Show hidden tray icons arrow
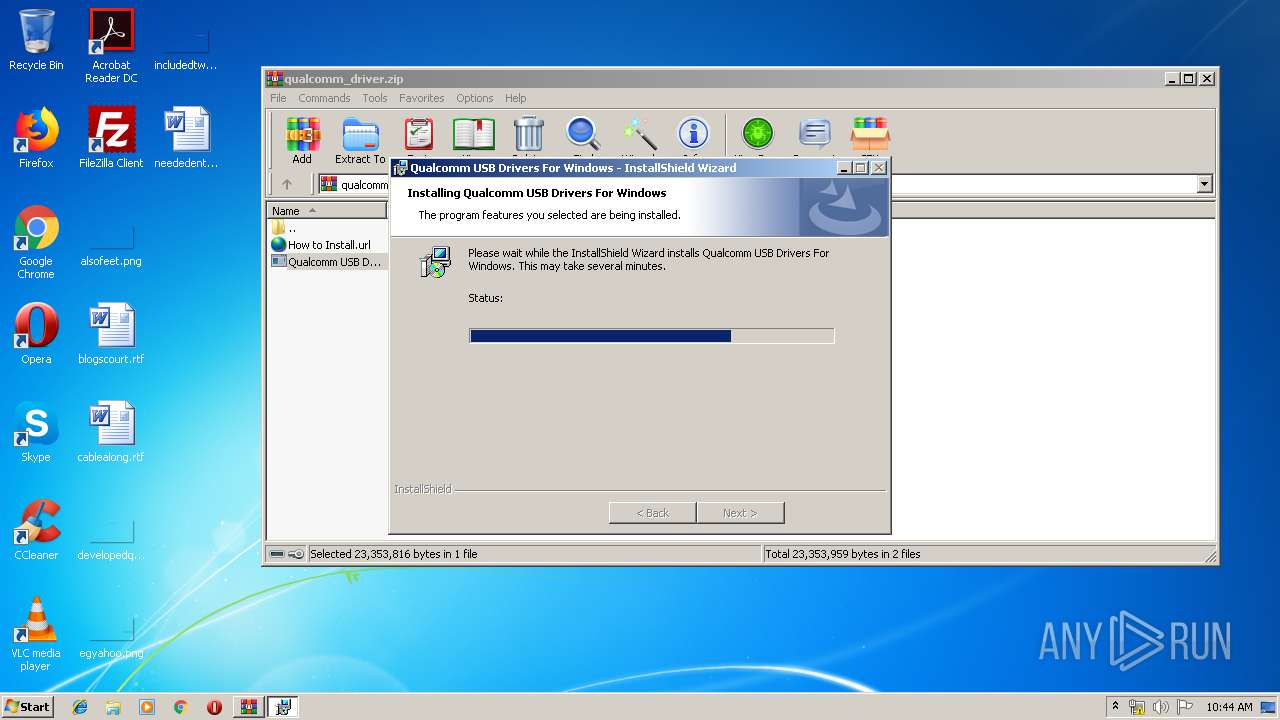The width and height of the screenshot is (1280, 720). (1116, 707)
